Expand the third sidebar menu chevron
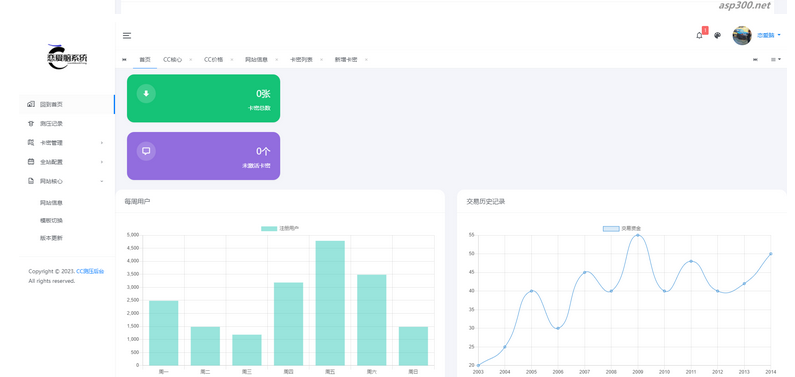Viewport: 795px width, 377px height. tap(102, 143)
